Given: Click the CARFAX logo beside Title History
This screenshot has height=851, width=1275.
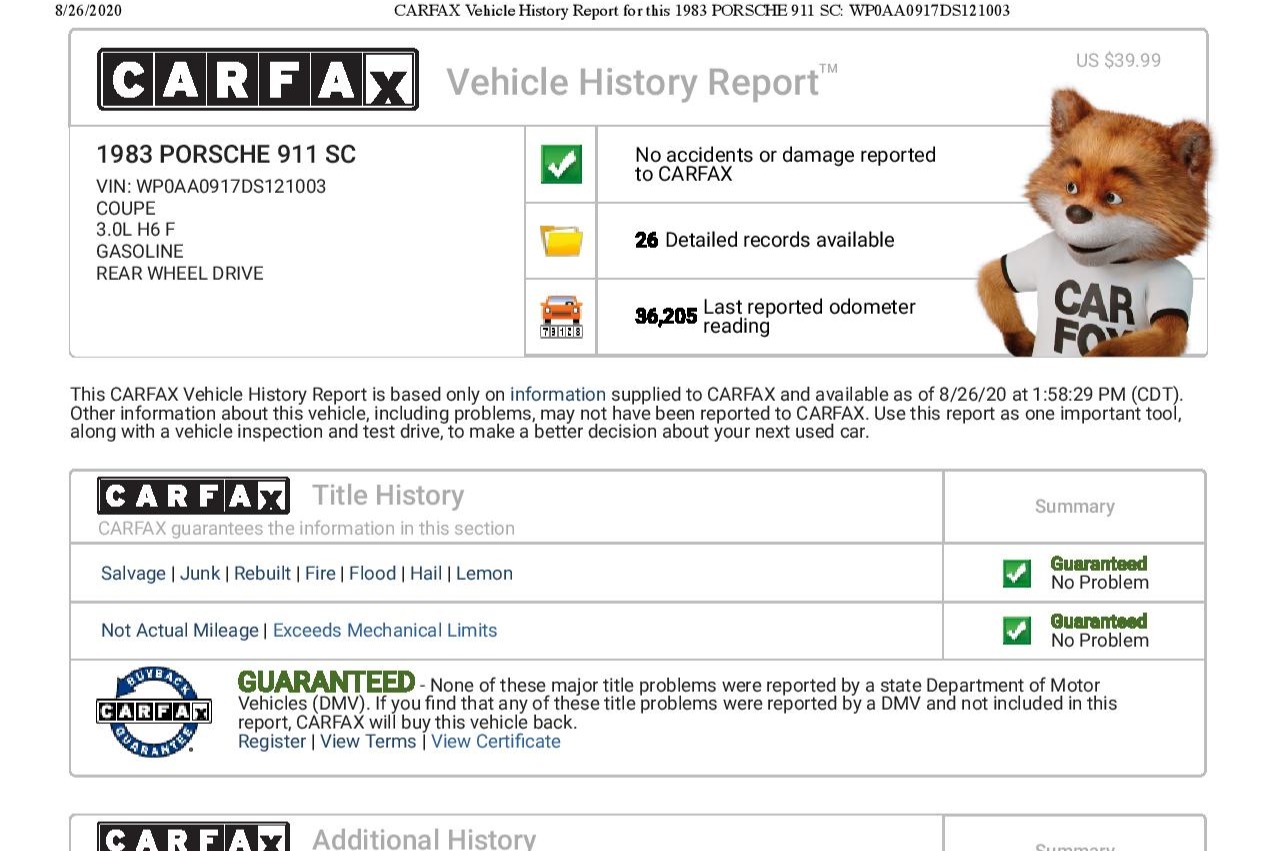Looking at the screenshot, I should 193,496.
